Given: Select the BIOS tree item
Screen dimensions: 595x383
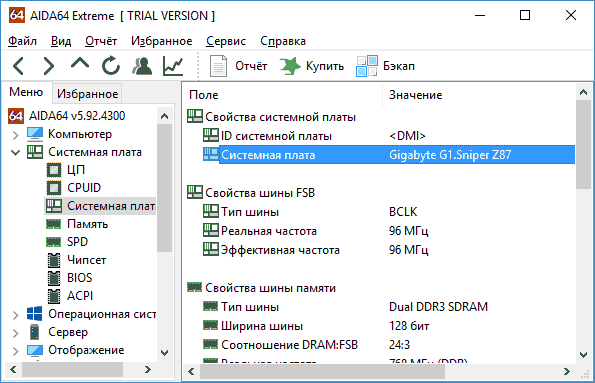Looking at the screenshot, I should click(79, 277).
